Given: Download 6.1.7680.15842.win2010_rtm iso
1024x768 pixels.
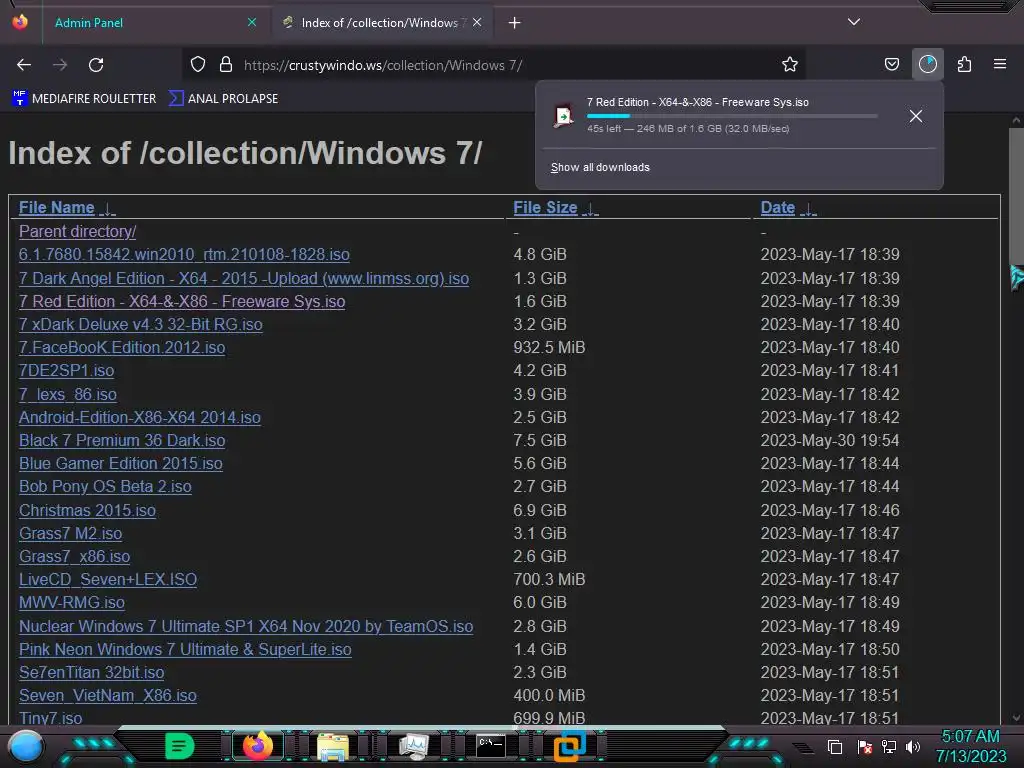Looking at the screenshot, I should pyautogui.click(x=184, y=254).
